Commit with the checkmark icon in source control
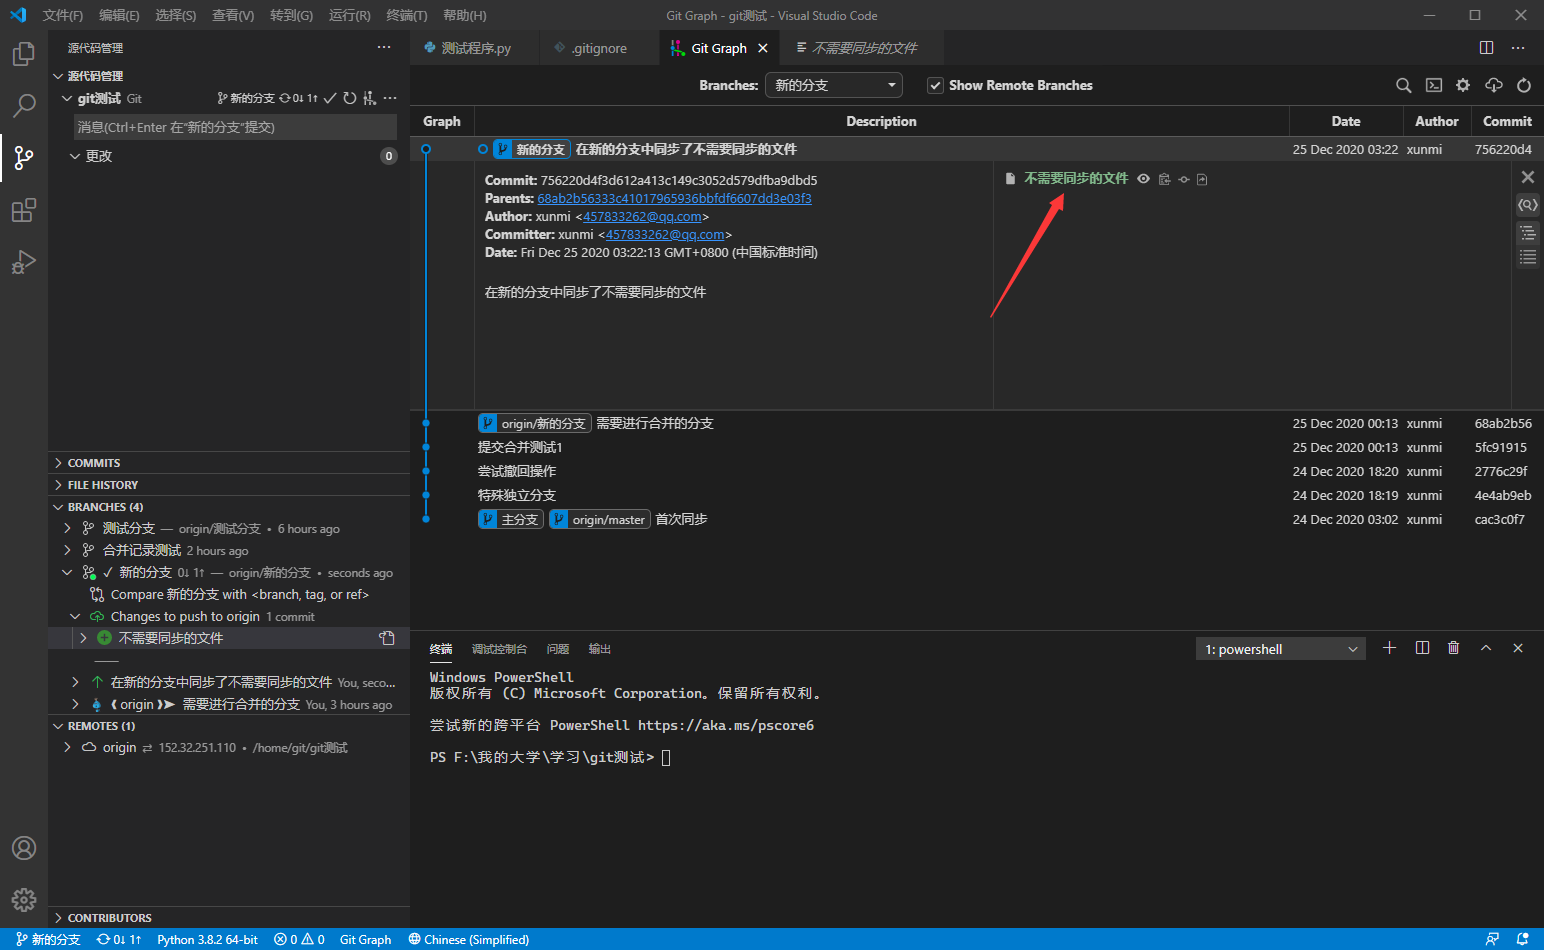This screenshot has height=950, width=1544. pos(330,98)
